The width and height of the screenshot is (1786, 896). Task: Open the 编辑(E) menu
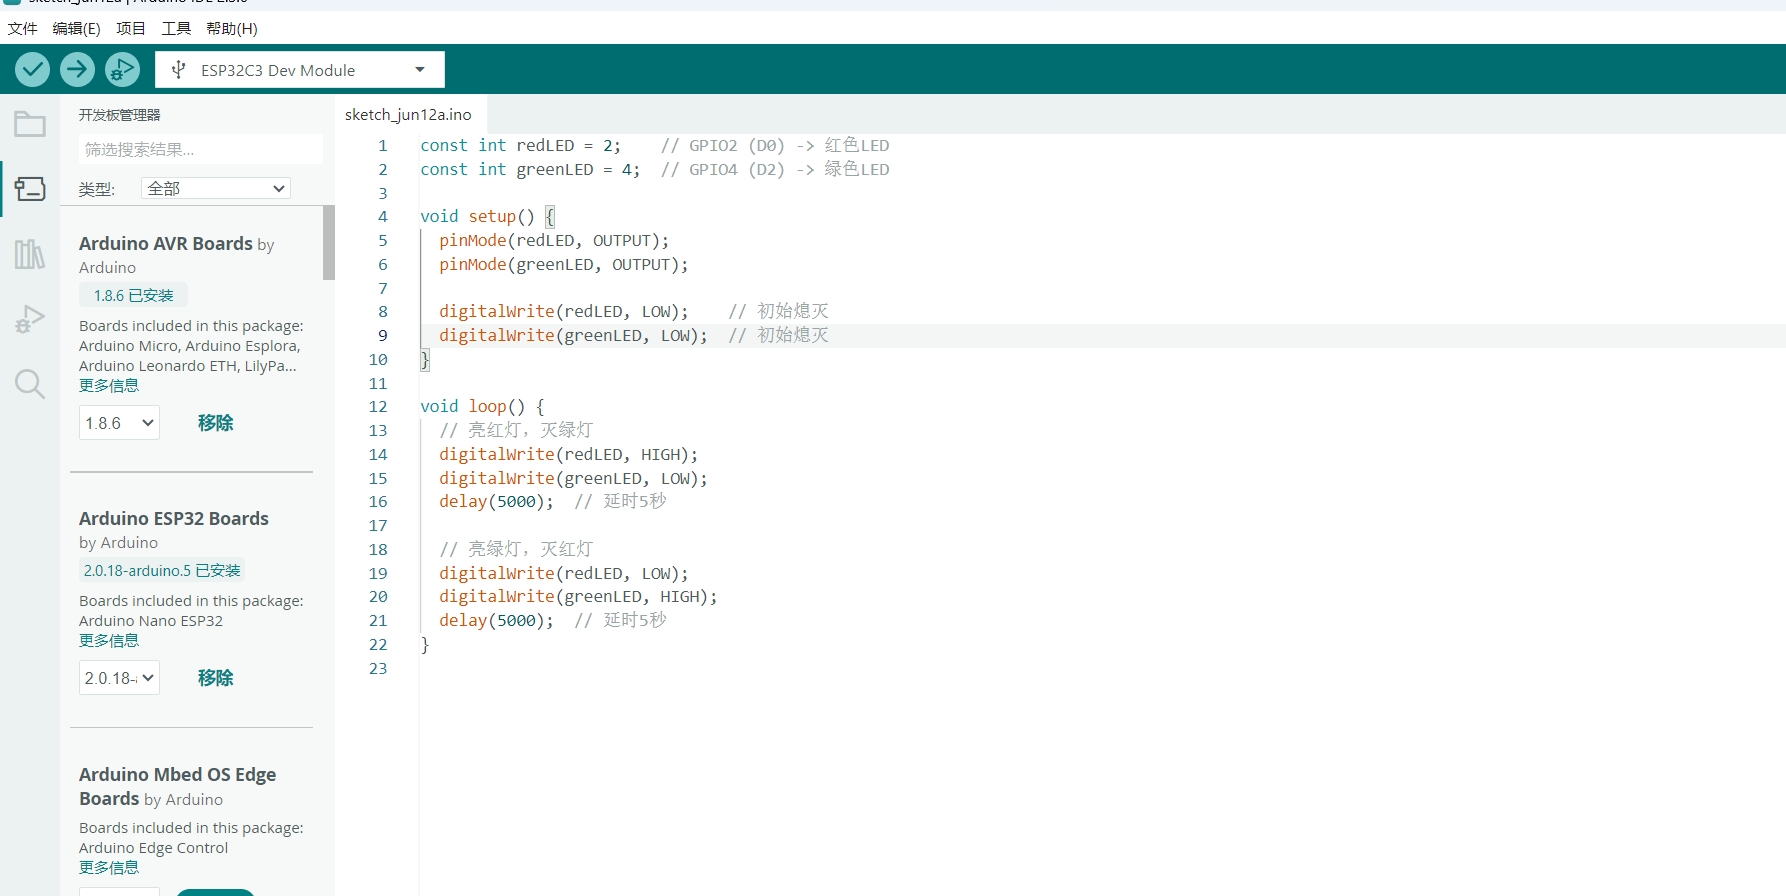76,28
